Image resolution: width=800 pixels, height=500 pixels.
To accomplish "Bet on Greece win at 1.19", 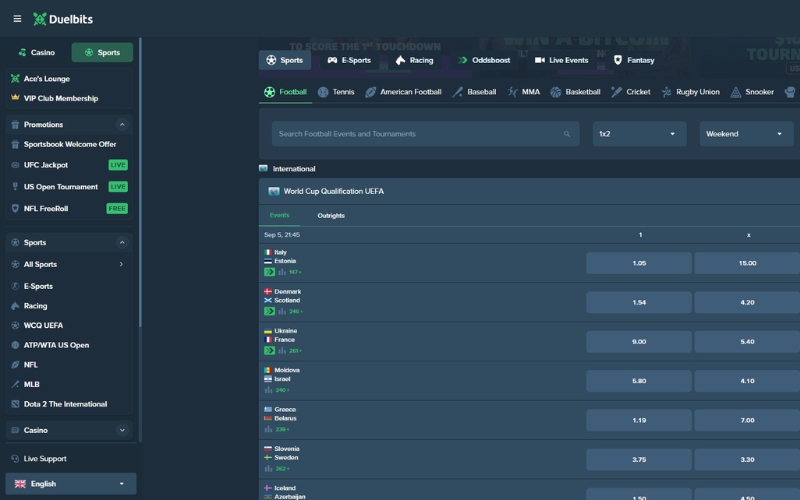I will 639,420.
